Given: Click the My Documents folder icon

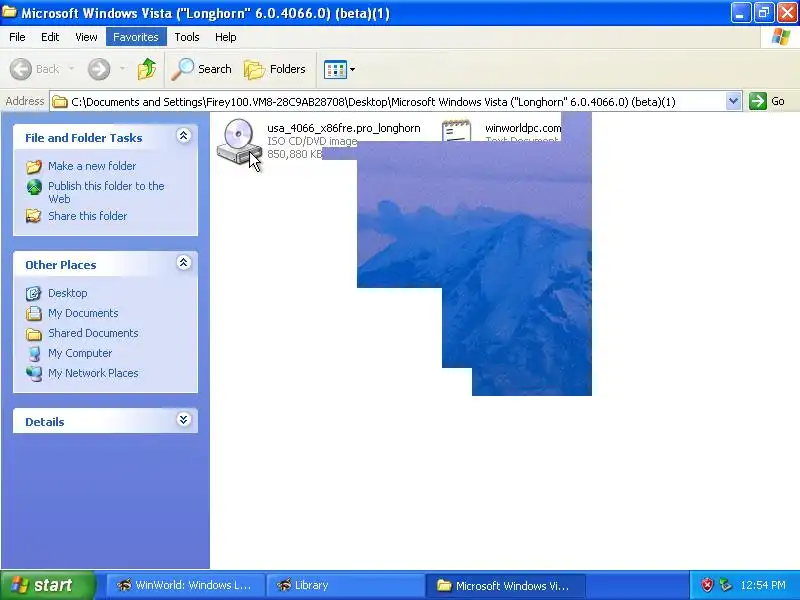Looking at the screenshot, I should coord(34,313).
